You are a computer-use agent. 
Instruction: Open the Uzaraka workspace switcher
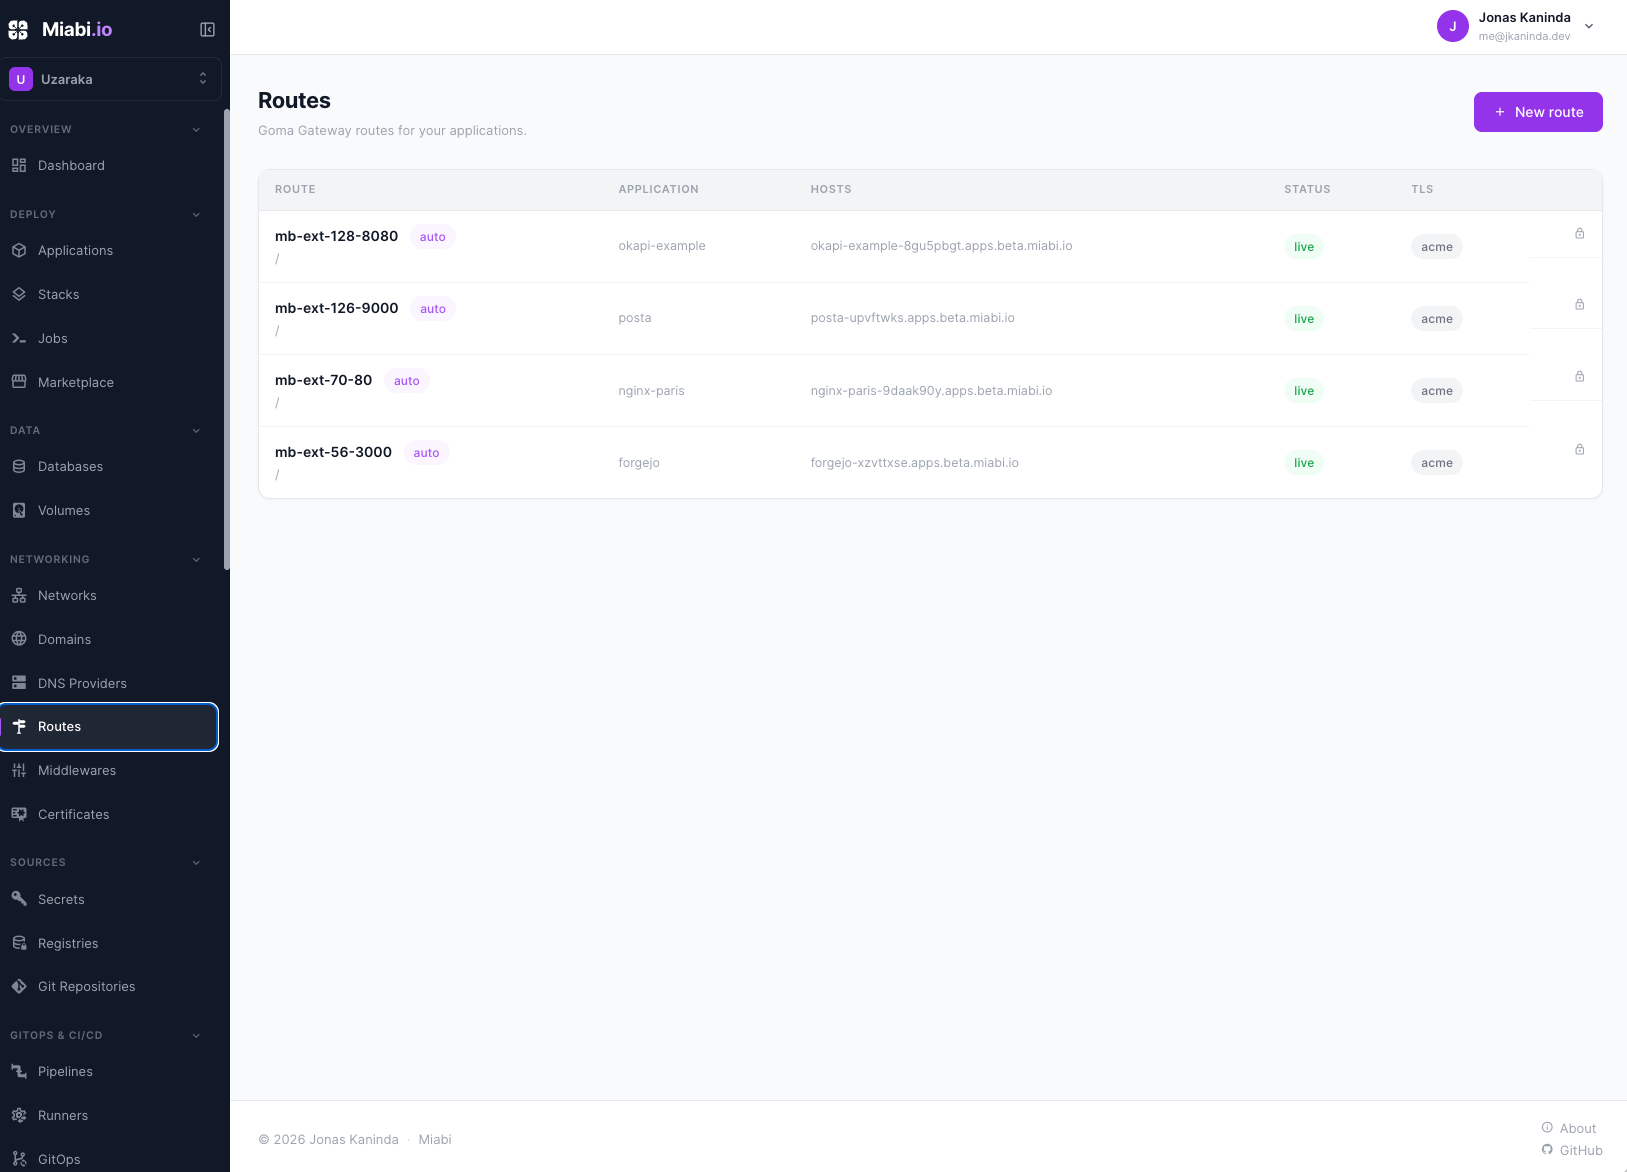point(110,79)
